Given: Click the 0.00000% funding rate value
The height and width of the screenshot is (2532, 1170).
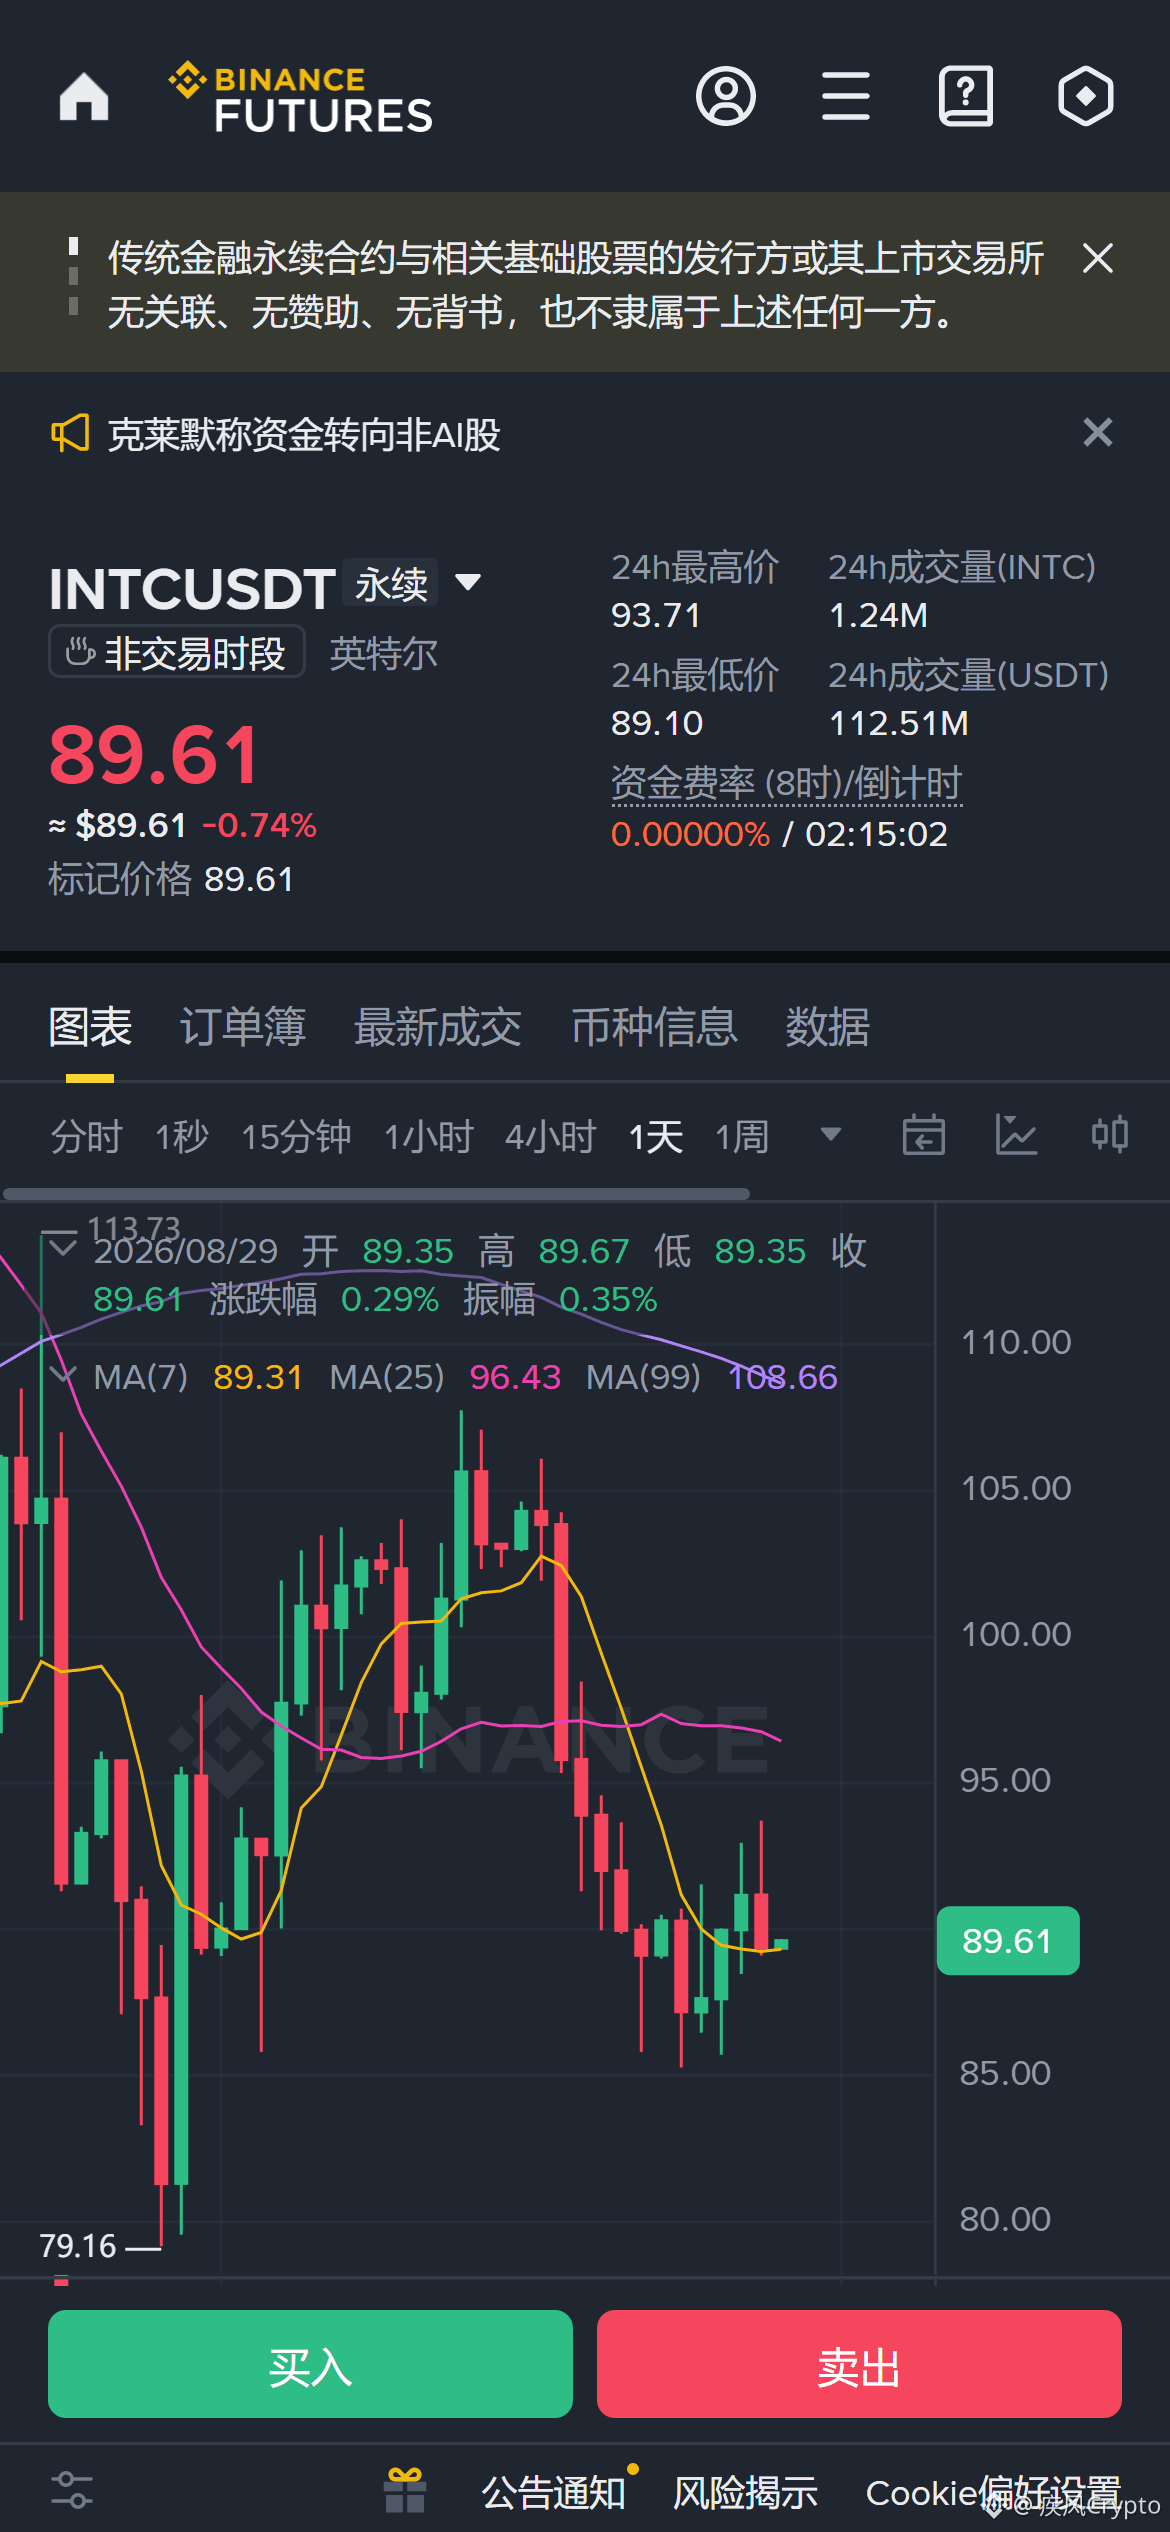Looking at the screenshot, I should (x=691, y=834).
